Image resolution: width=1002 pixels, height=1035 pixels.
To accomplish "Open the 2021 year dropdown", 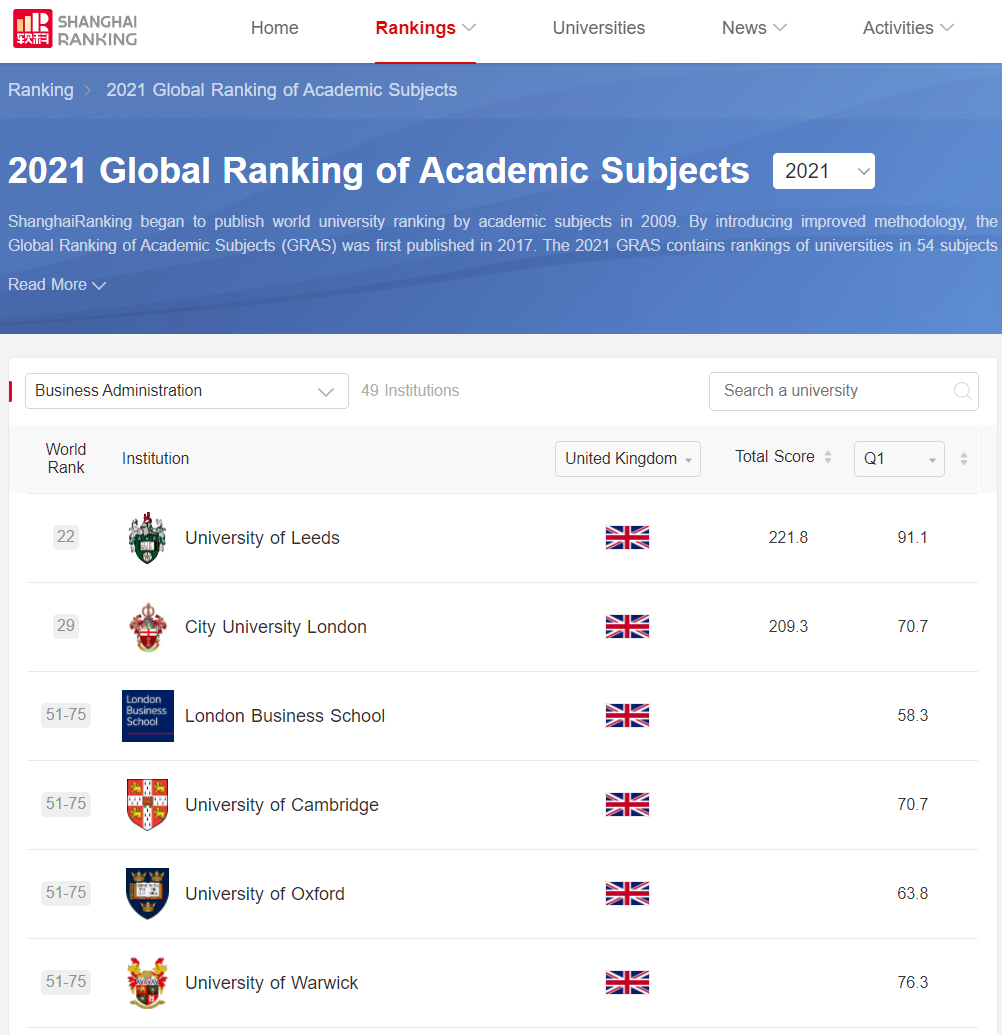I will pyautogui.click(x=824, y=171).
